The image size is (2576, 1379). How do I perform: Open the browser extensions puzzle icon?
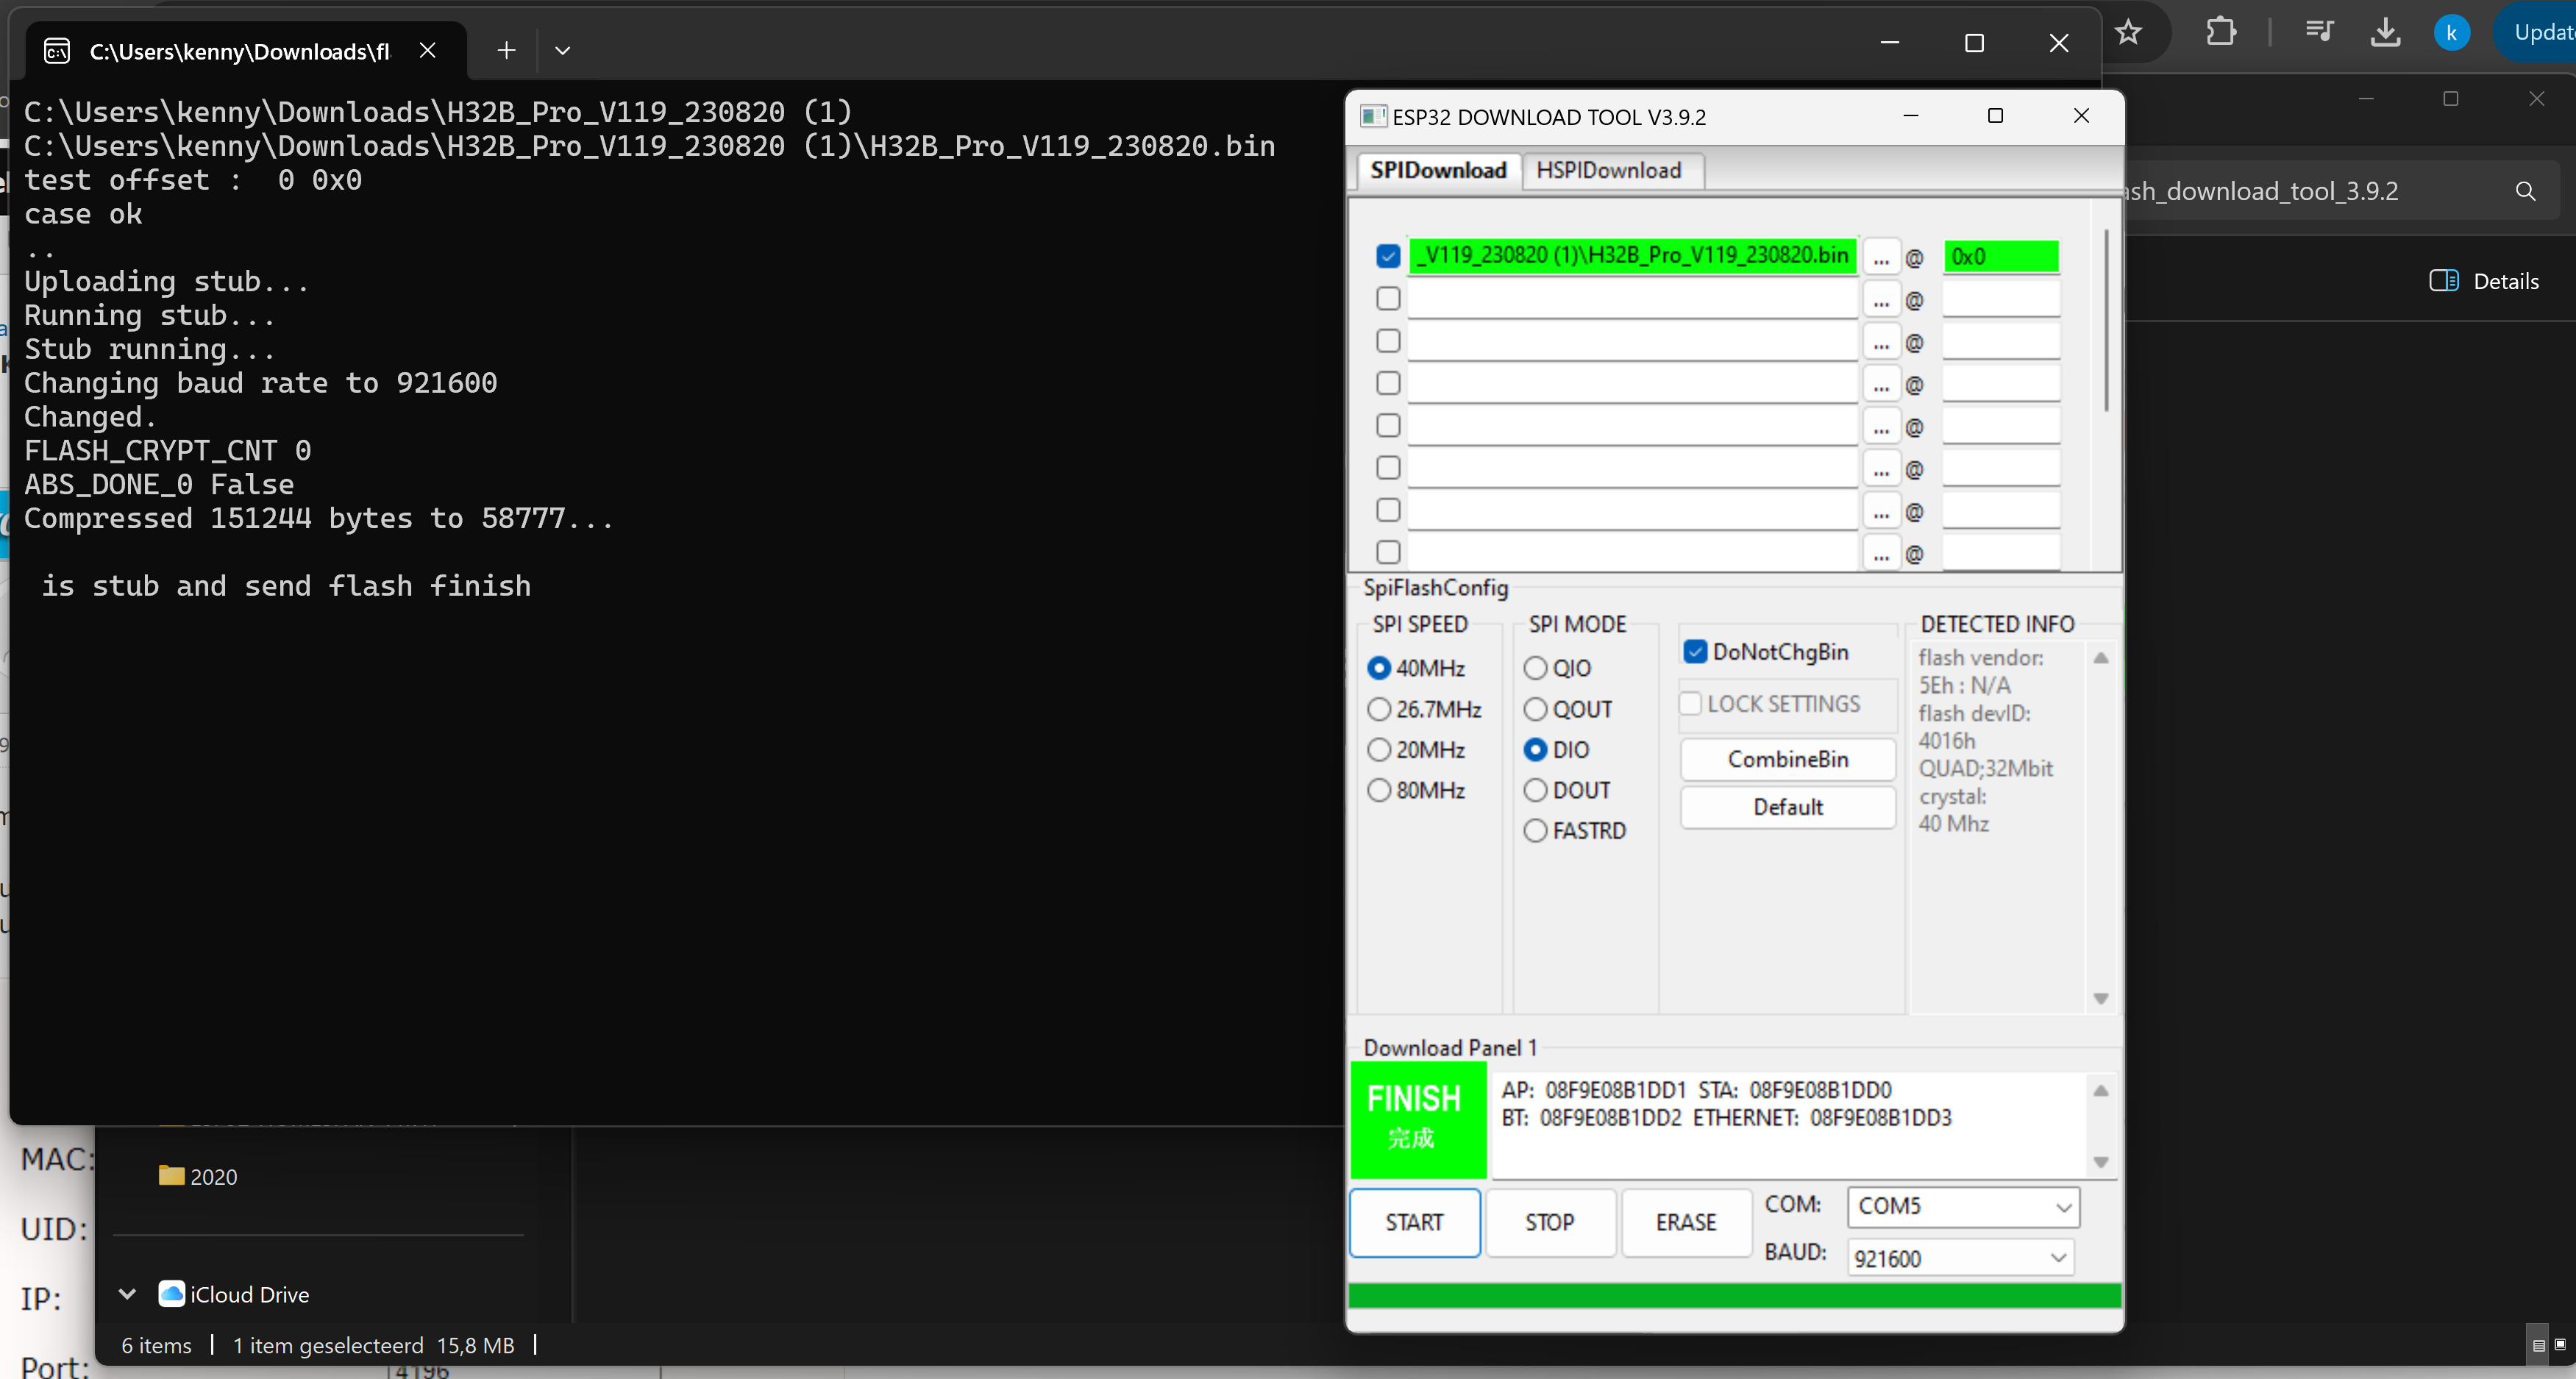tap(2220, 32)
